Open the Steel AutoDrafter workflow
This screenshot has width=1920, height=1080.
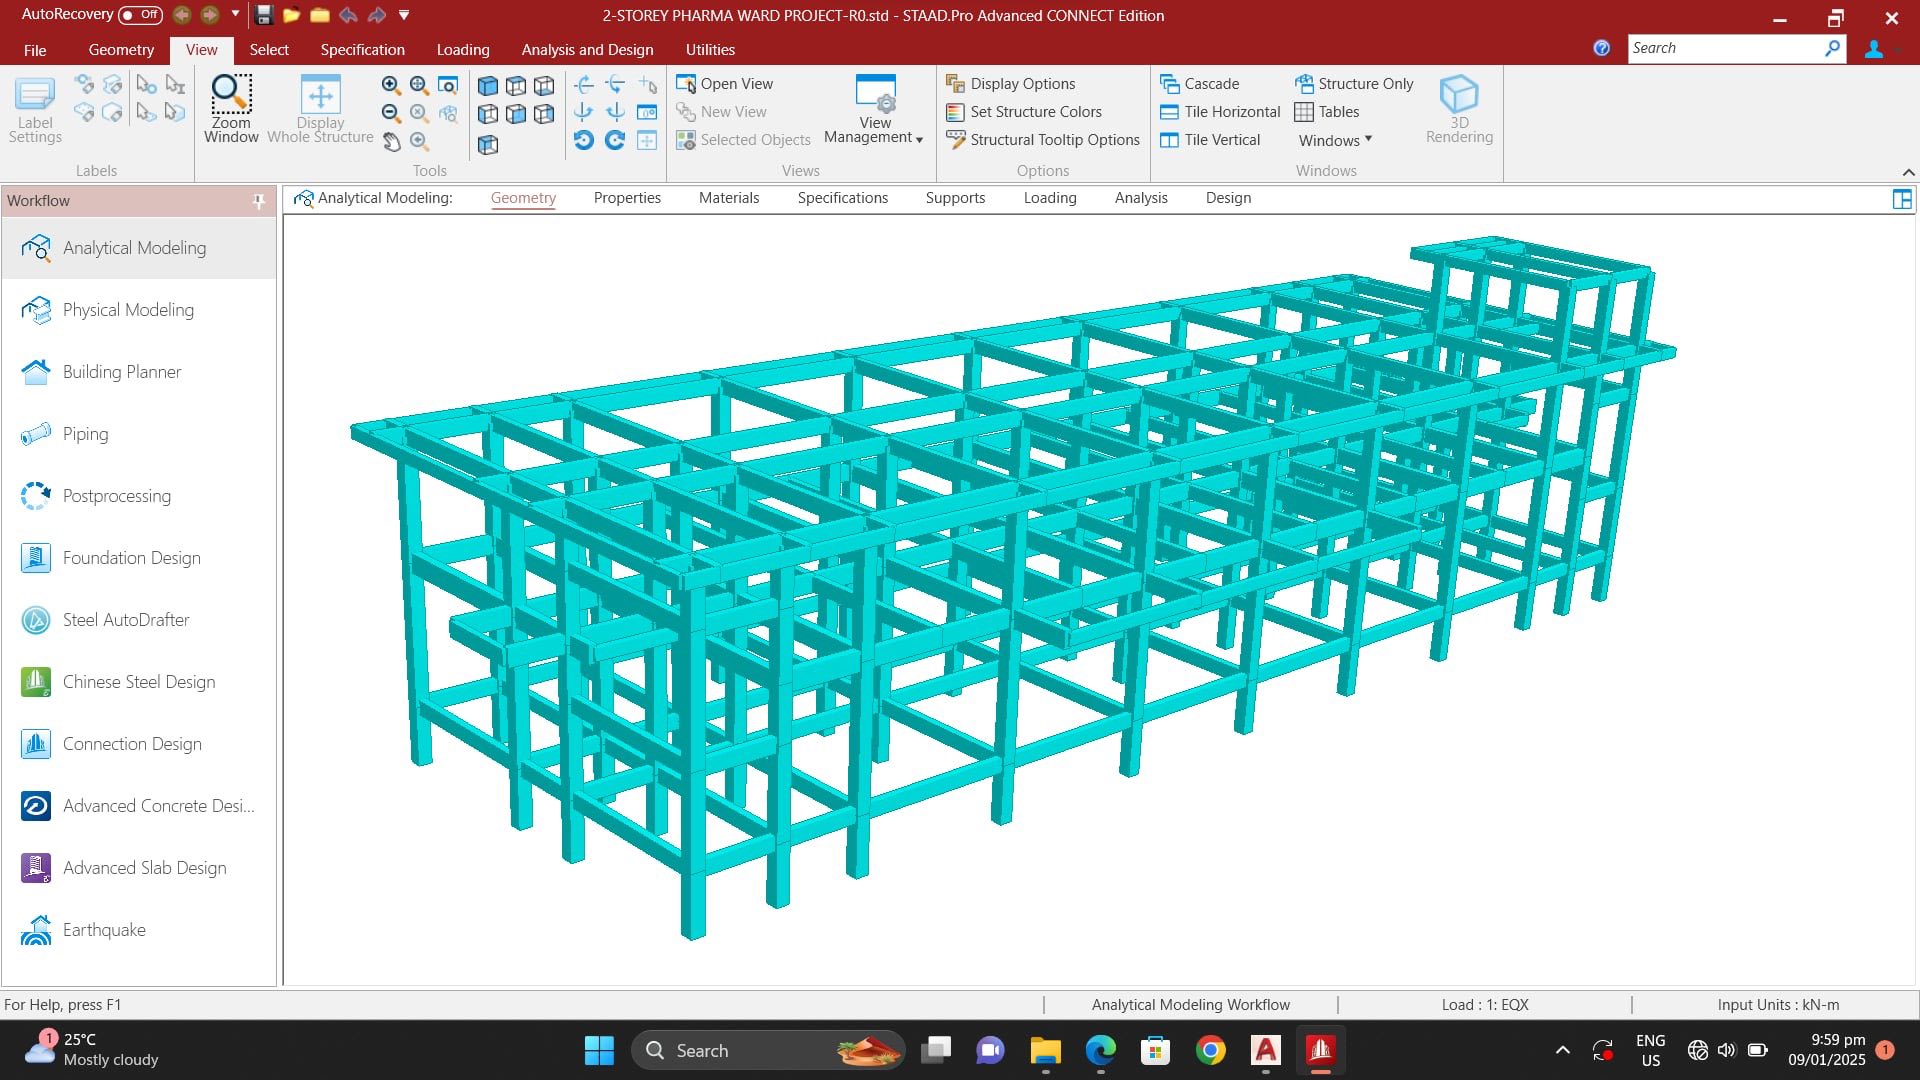[x=139, y=620]
